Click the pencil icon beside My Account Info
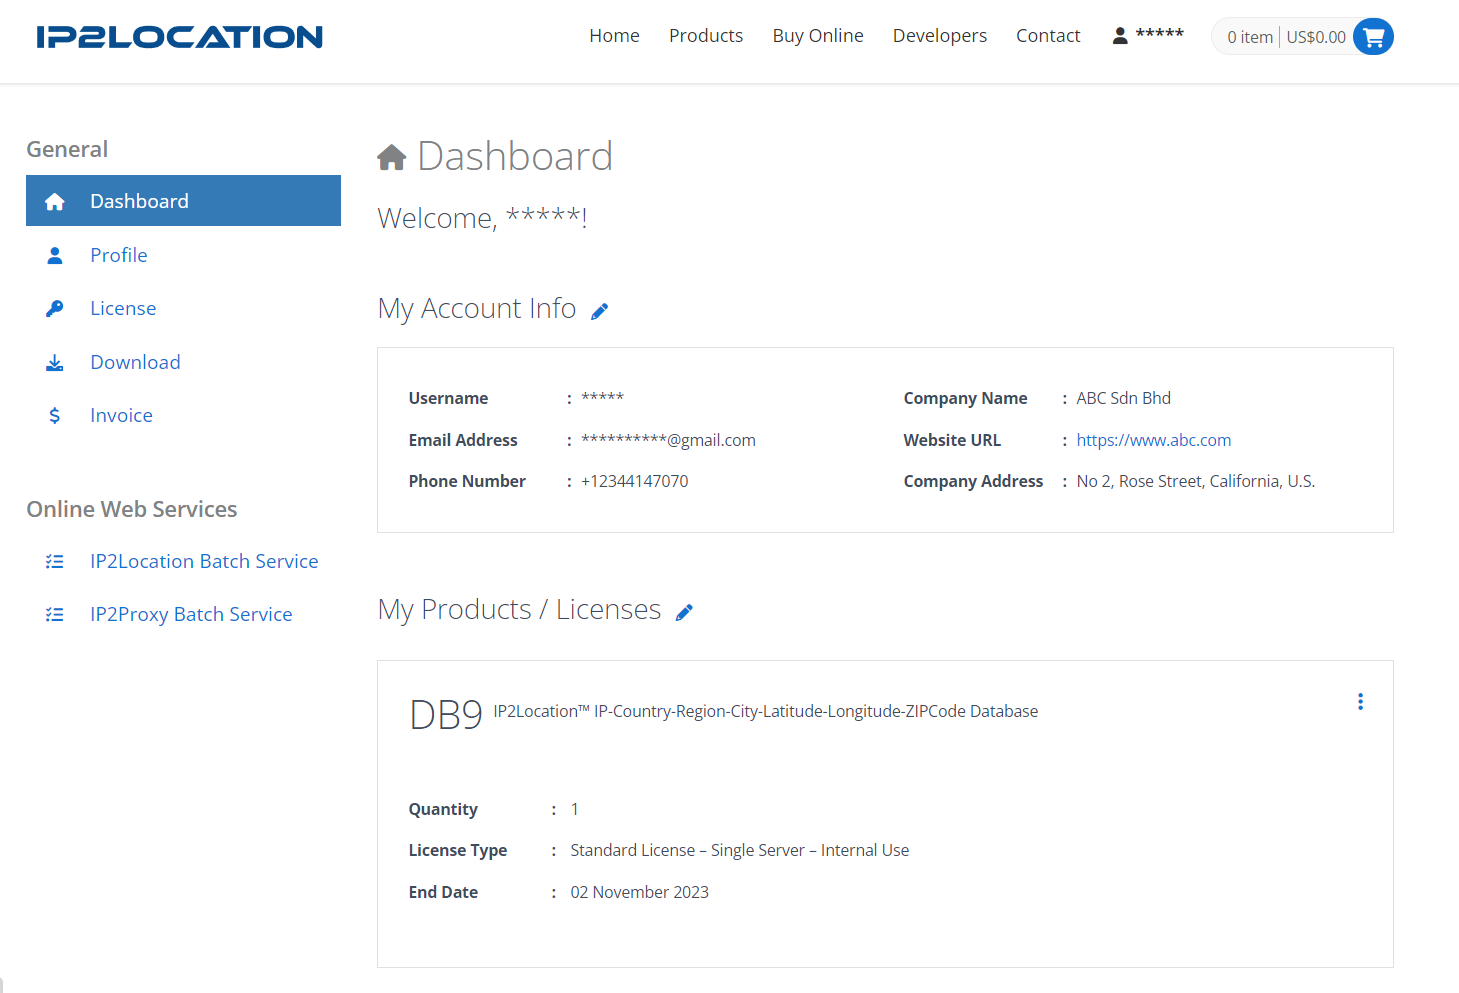1459x993 pixels. [600, 312]
